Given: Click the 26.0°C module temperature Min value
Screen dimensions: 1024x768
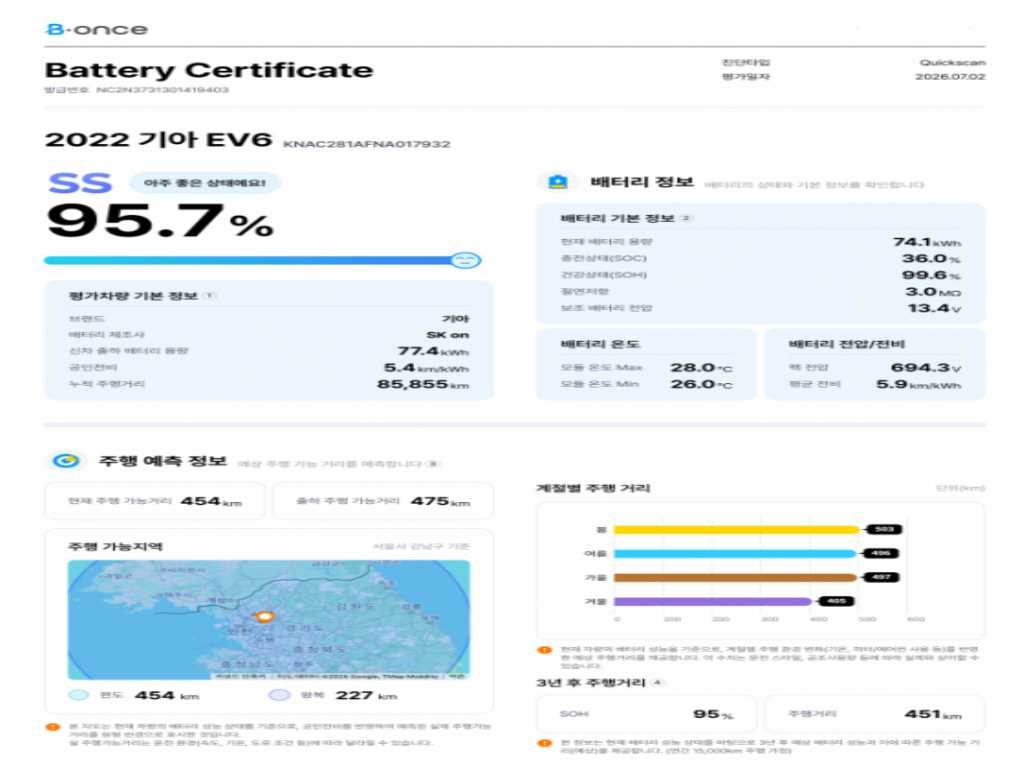Looking at the screenshot, I should (701, 384).
